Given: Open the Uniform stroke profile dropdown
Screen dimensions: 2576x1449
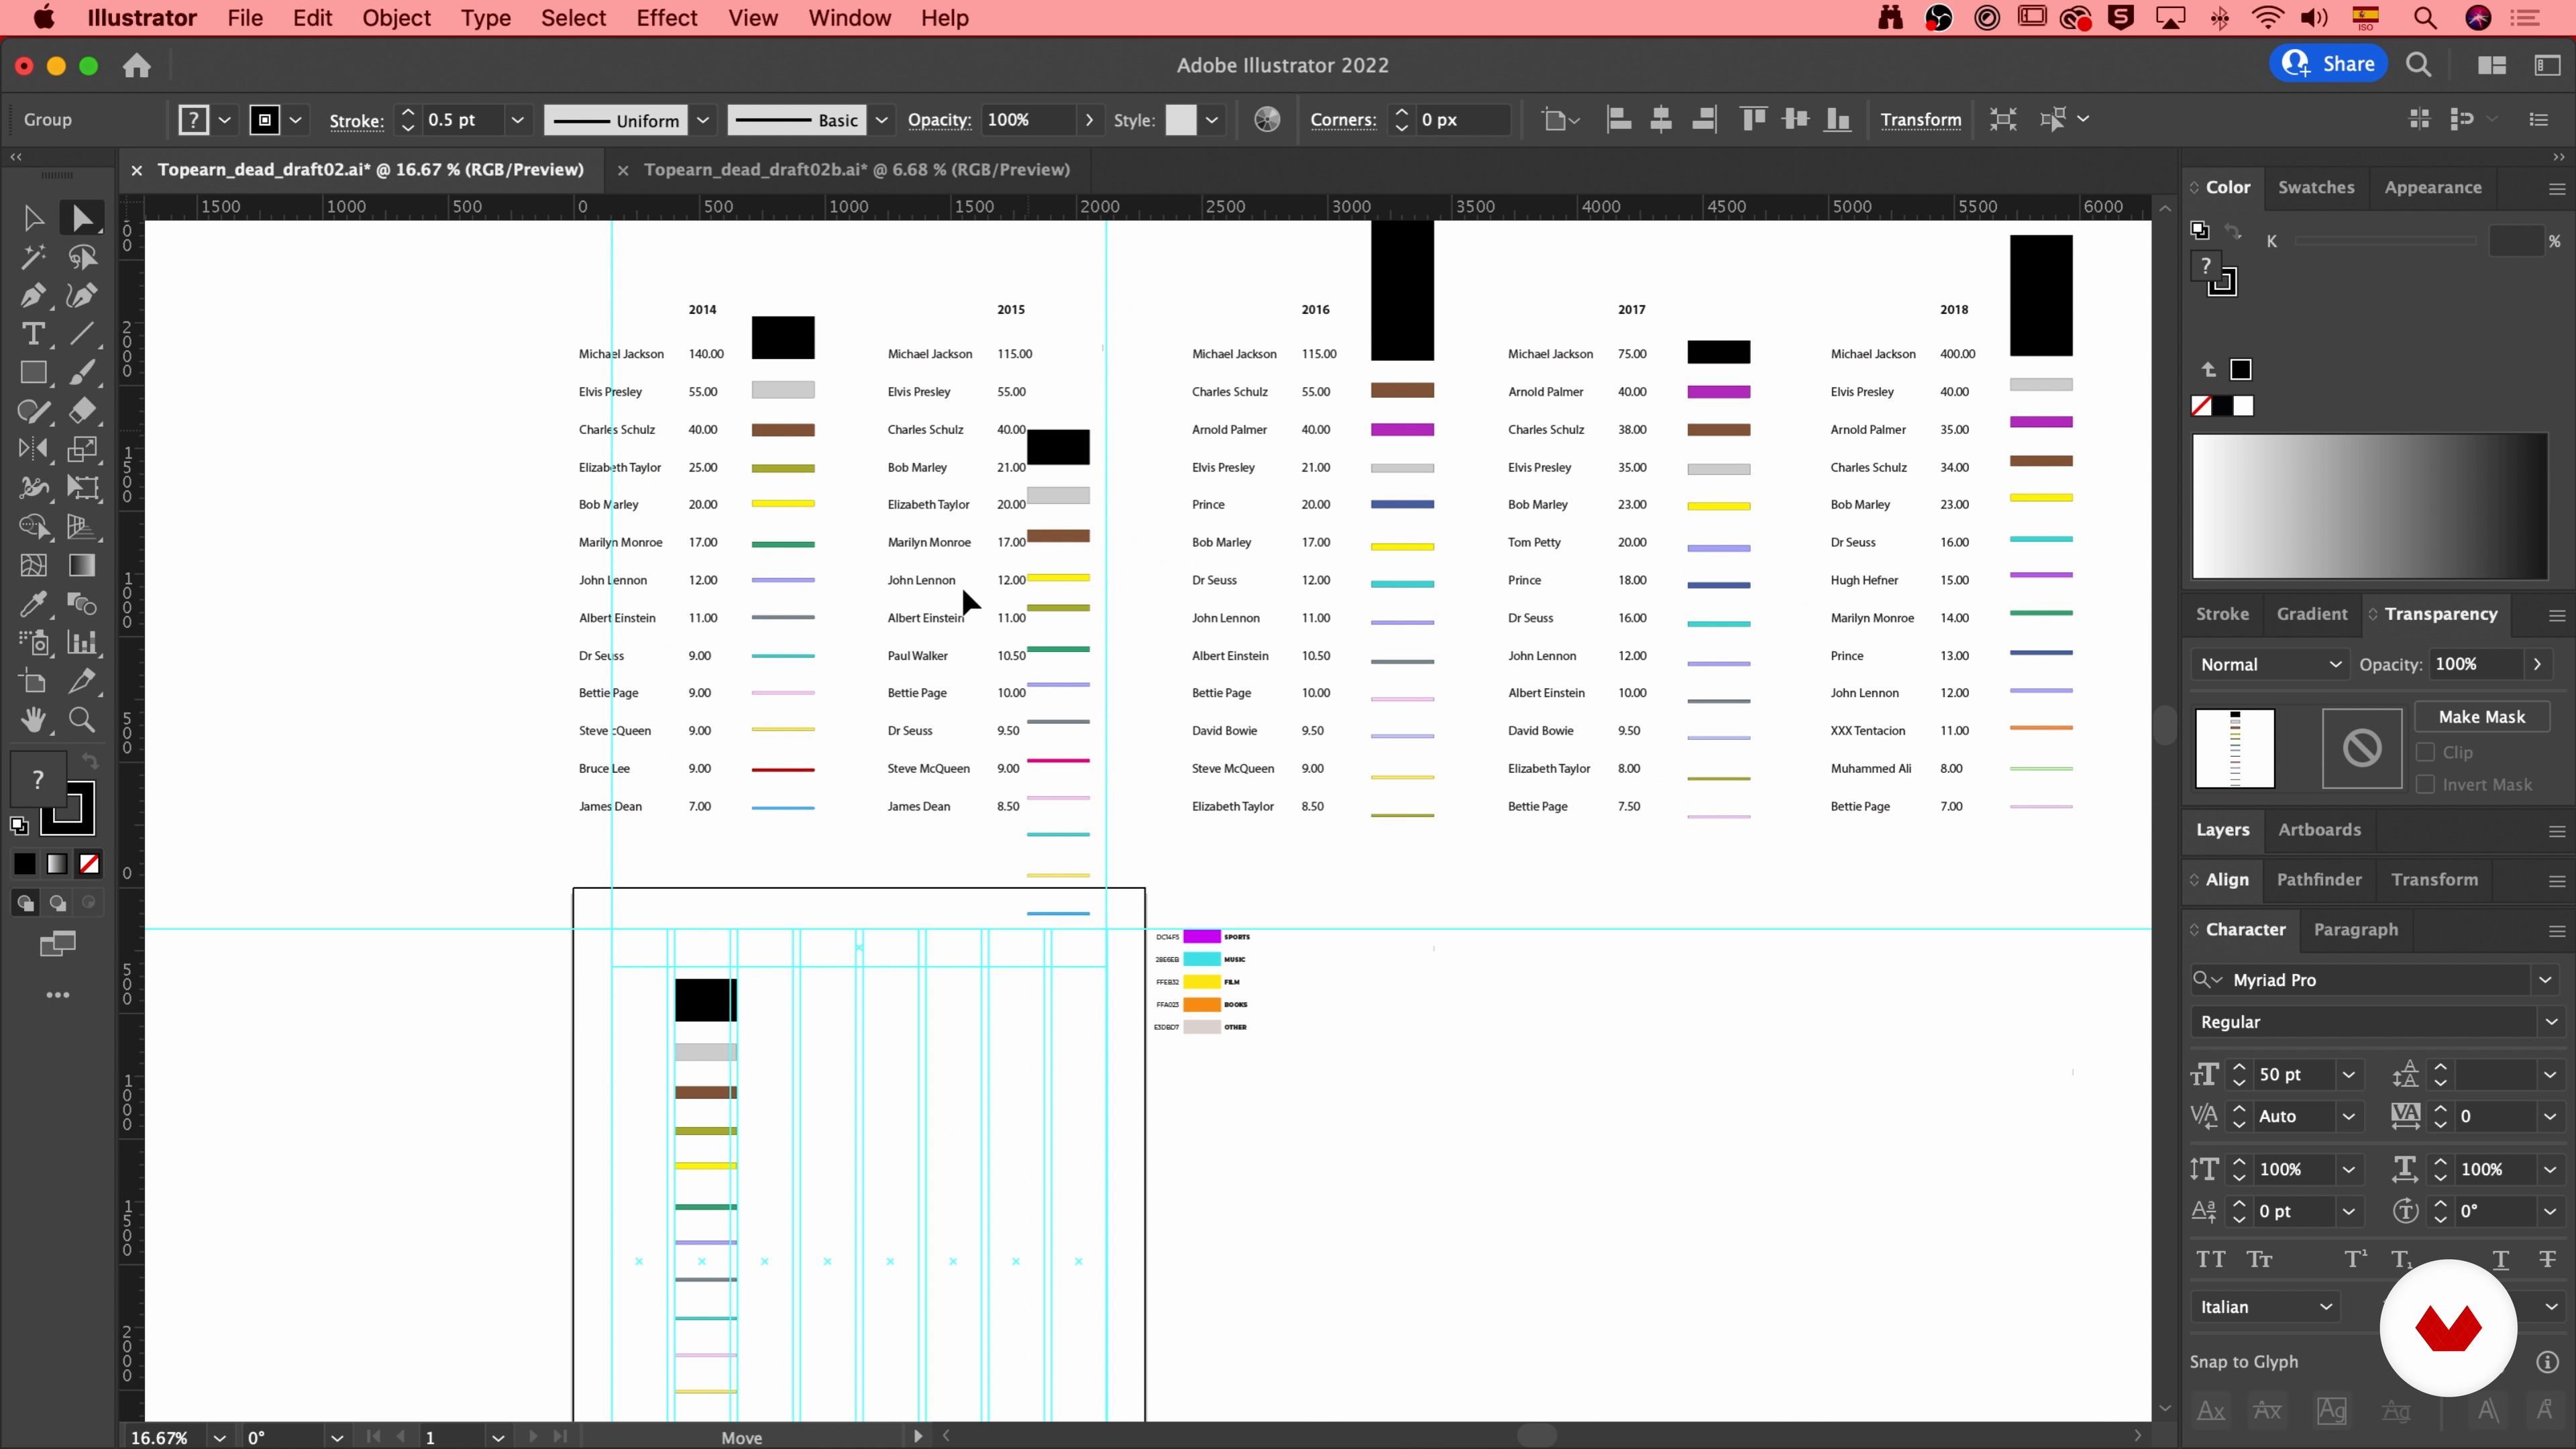Looking at the screenshot, I should pyautogui.click(x=703, y=120).
